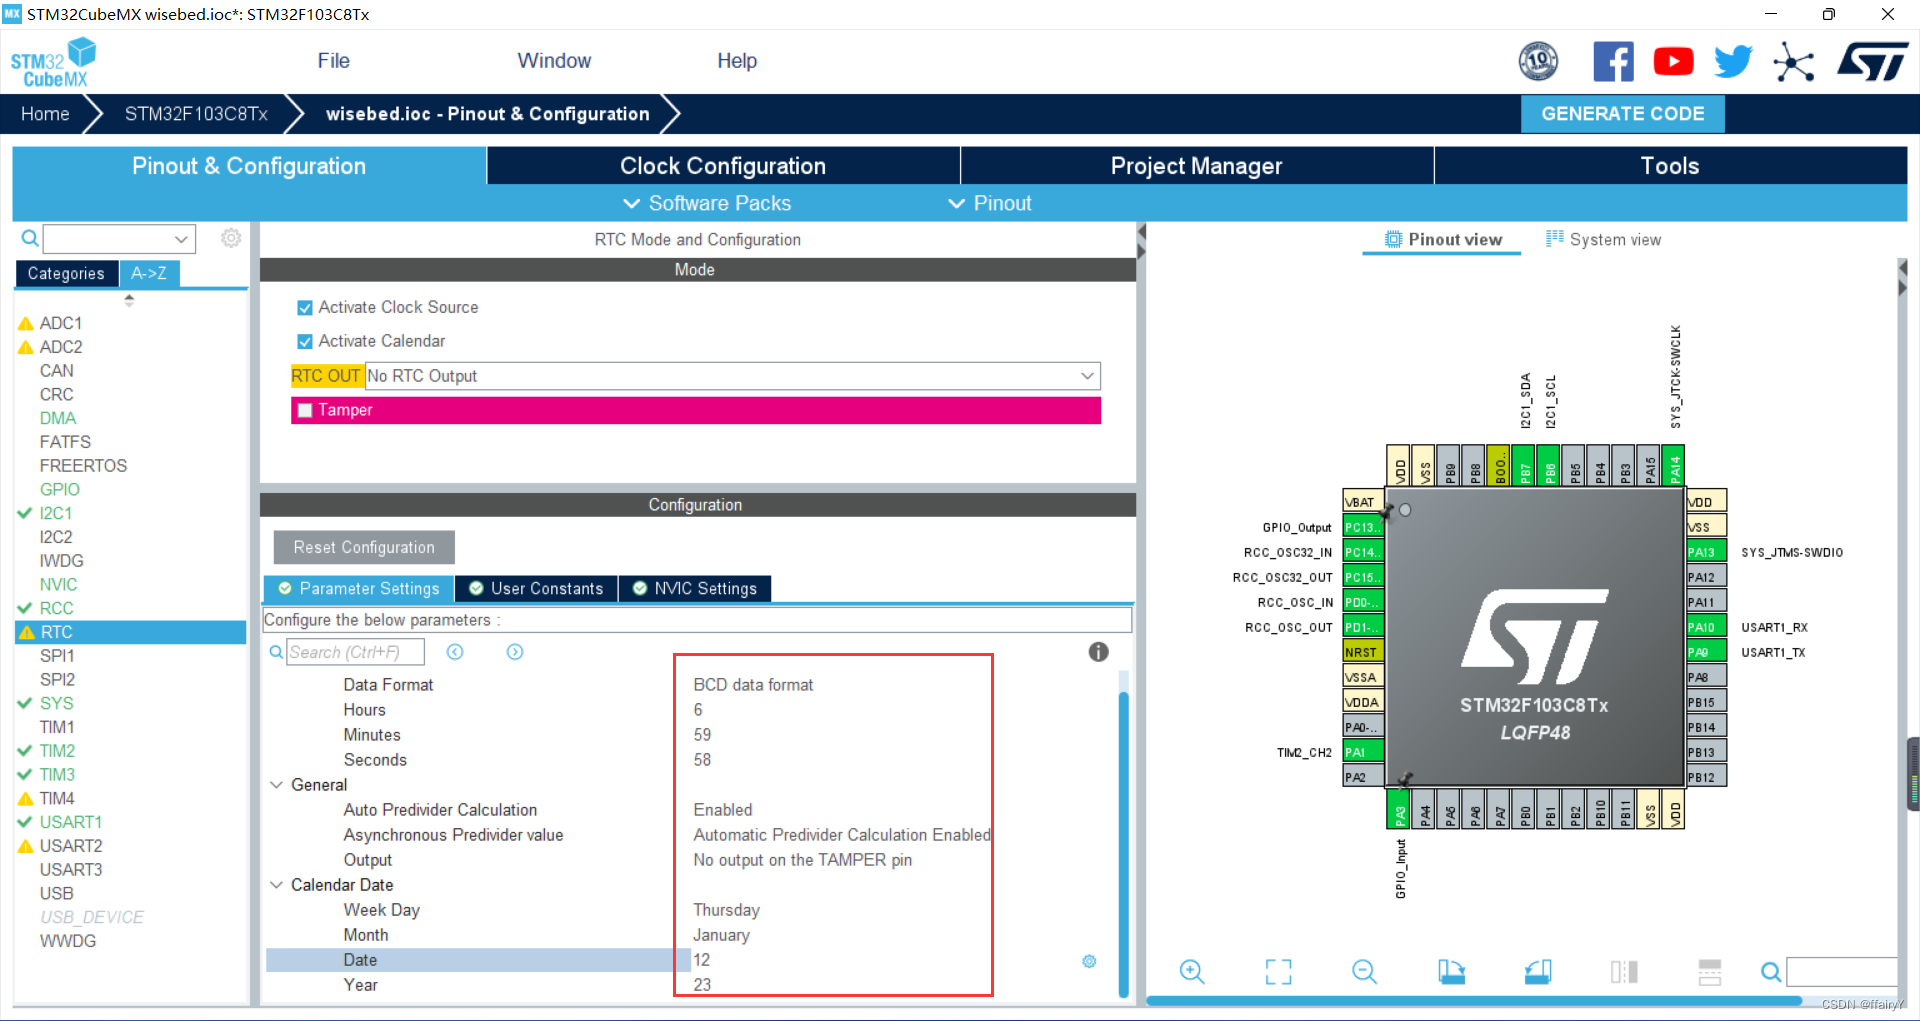
Task: Fit the chip to the view
Action: [x=1278, y=971]
